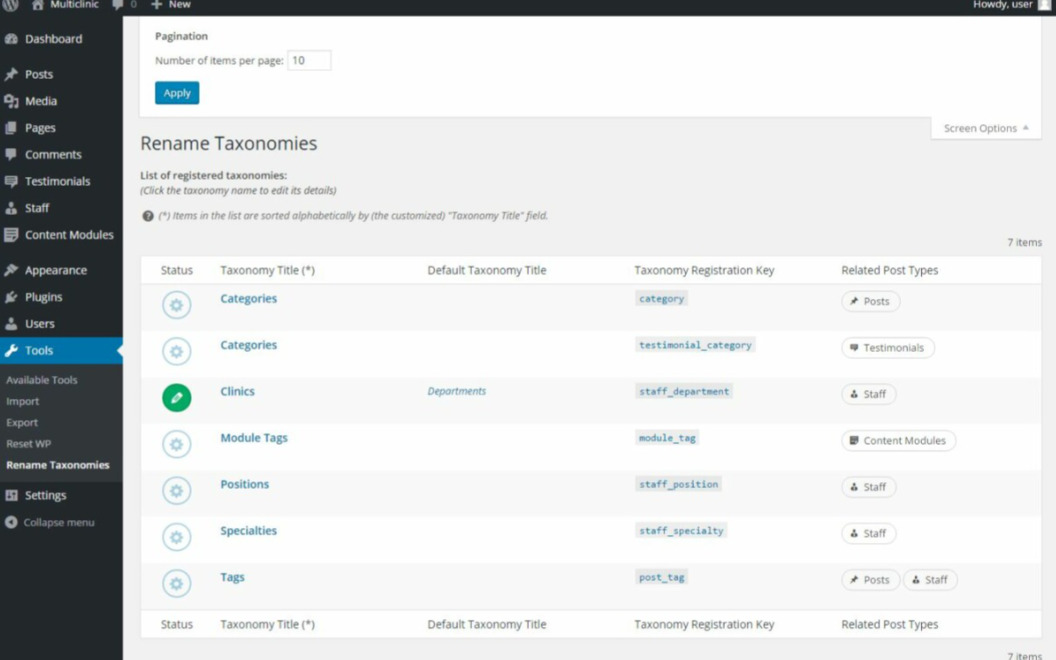Click the Tools wrench icon
The width and height of the screenshot is (1056, 660).
(x=11, y=350)
